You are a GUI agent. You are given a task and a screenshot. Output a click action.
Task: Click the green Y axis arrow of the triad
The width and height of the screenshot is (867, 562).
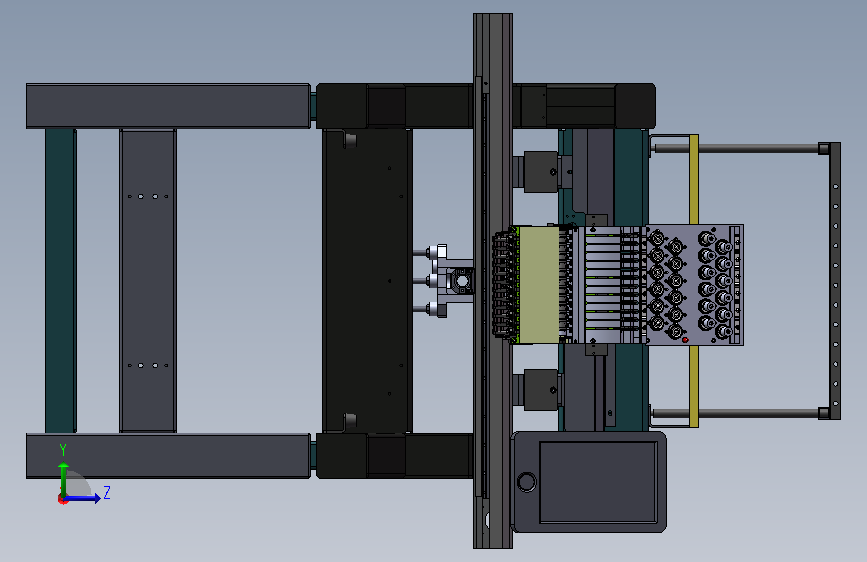click(64, 478)
